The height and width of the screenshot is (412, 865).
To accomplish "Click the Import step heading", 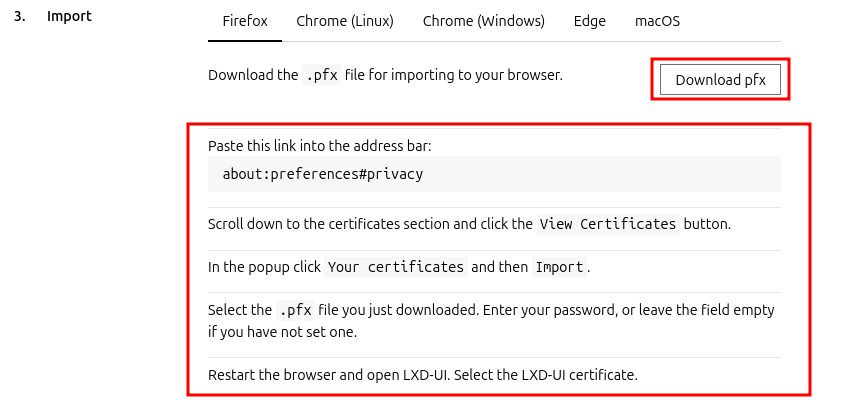I will coord(70,16).
